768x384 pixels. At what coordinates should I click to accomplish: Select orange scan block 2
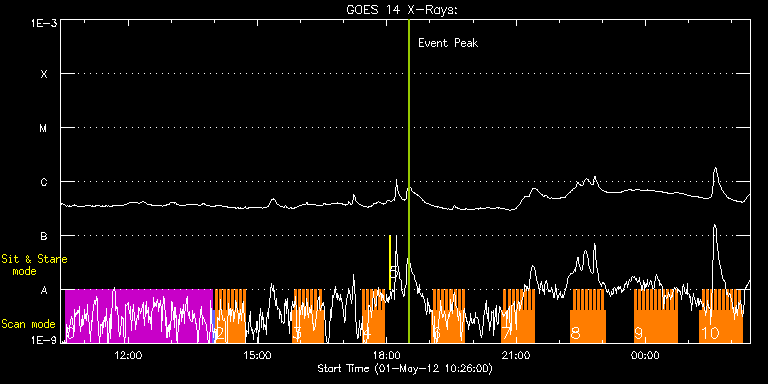(x=230, y=316)
